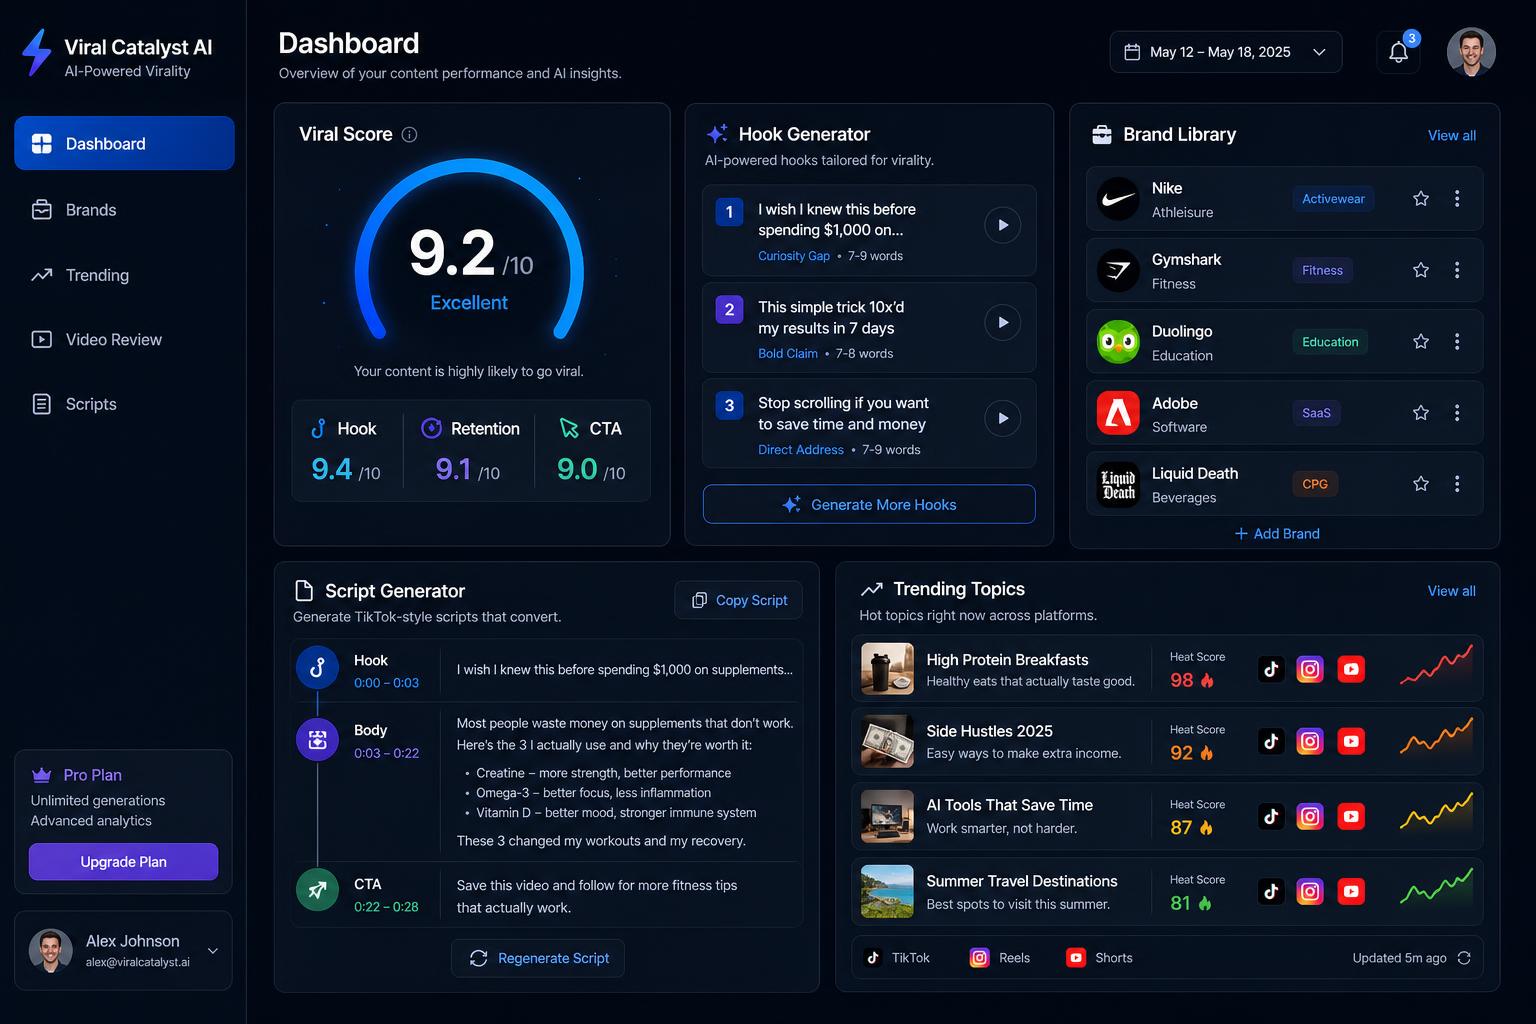Star the Duolingo brand
Viewport: 1536px width, 1024px height.
click(1420, 341)
